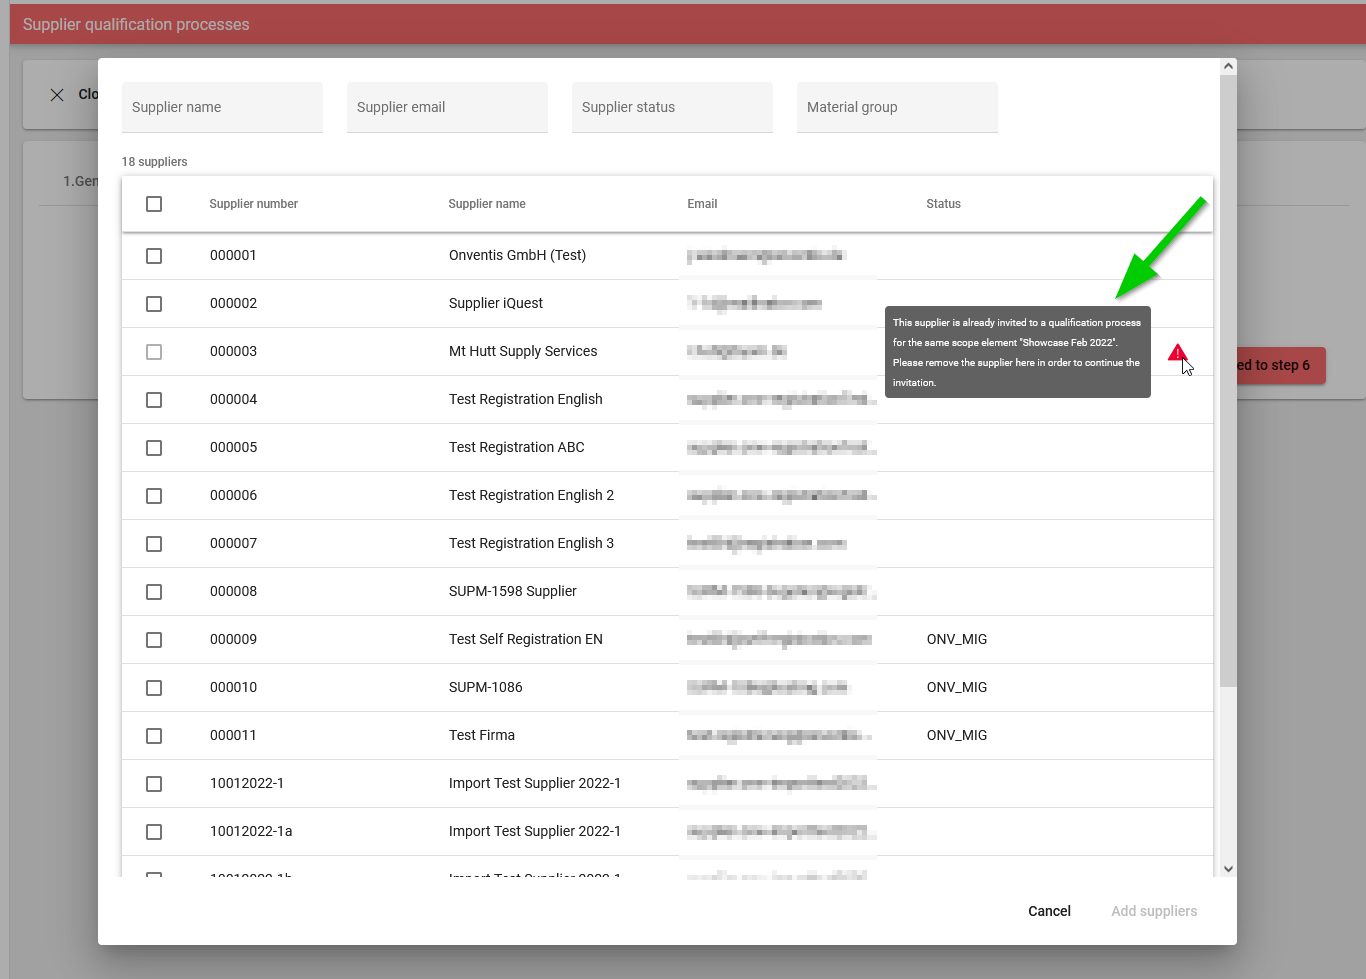Click scrollbar up arrow in dialog
The width and height of the screenshot is (1366, 979).
(x=1228, y=67)
